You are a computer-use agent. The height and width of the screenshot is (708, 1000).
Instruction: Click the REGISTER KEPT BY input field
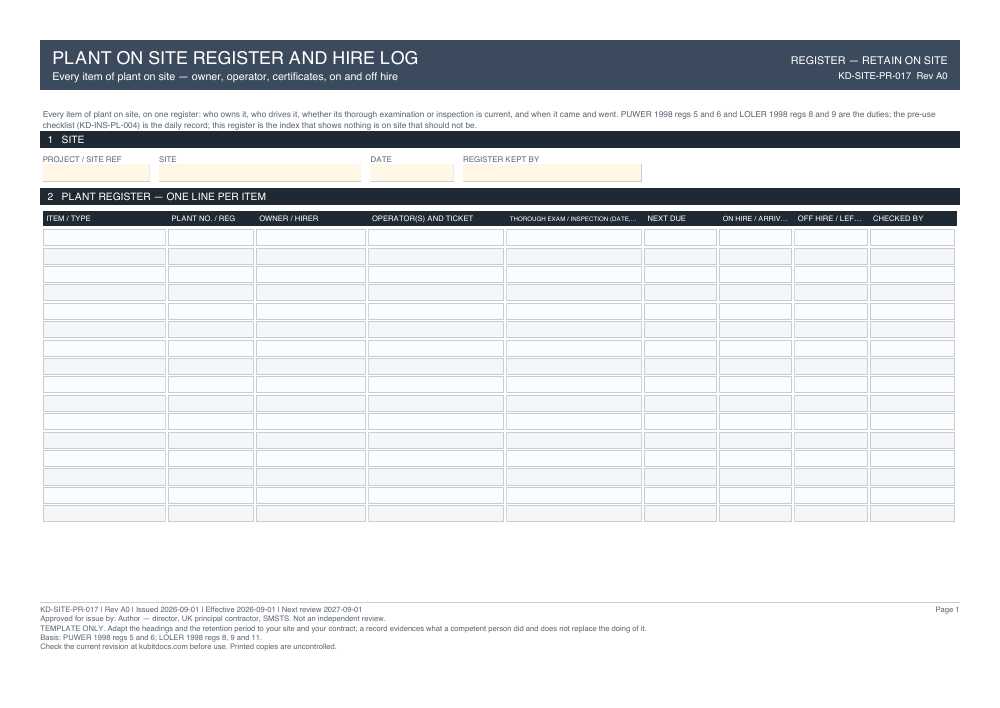pyautogui.click(x=552, y=173)
